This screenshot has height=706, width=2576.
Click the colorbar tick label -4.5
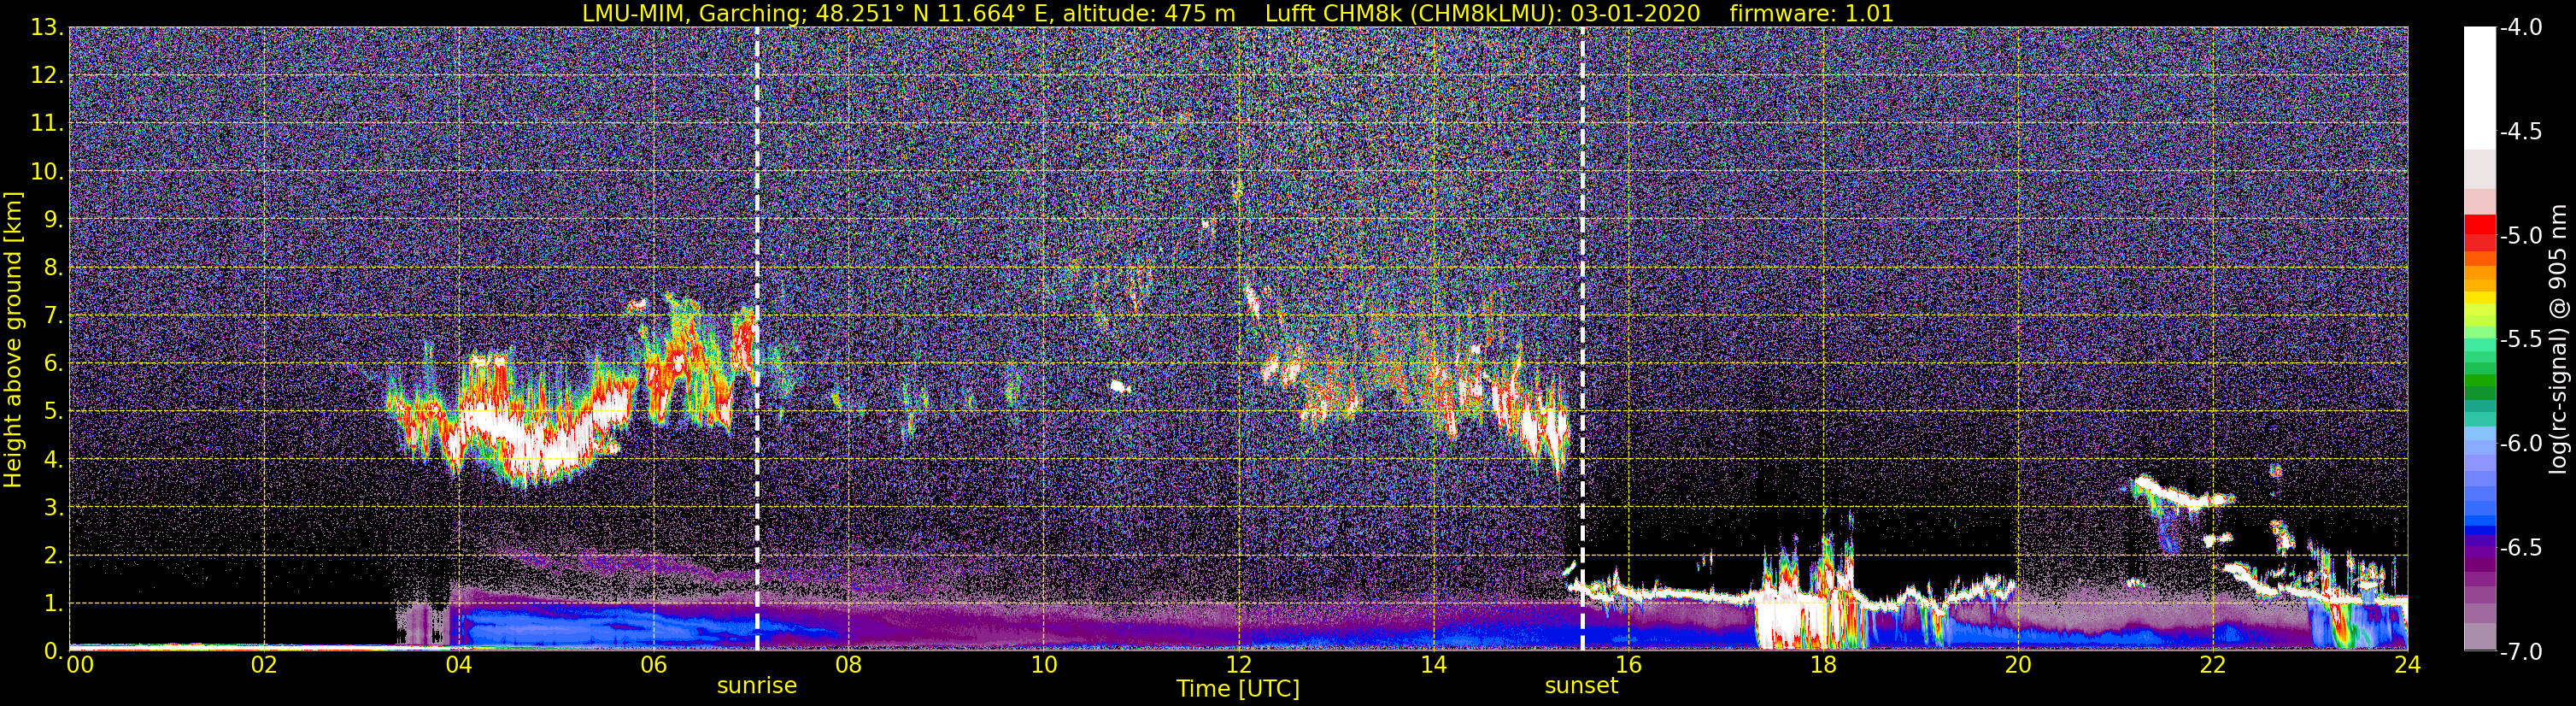2520,132
